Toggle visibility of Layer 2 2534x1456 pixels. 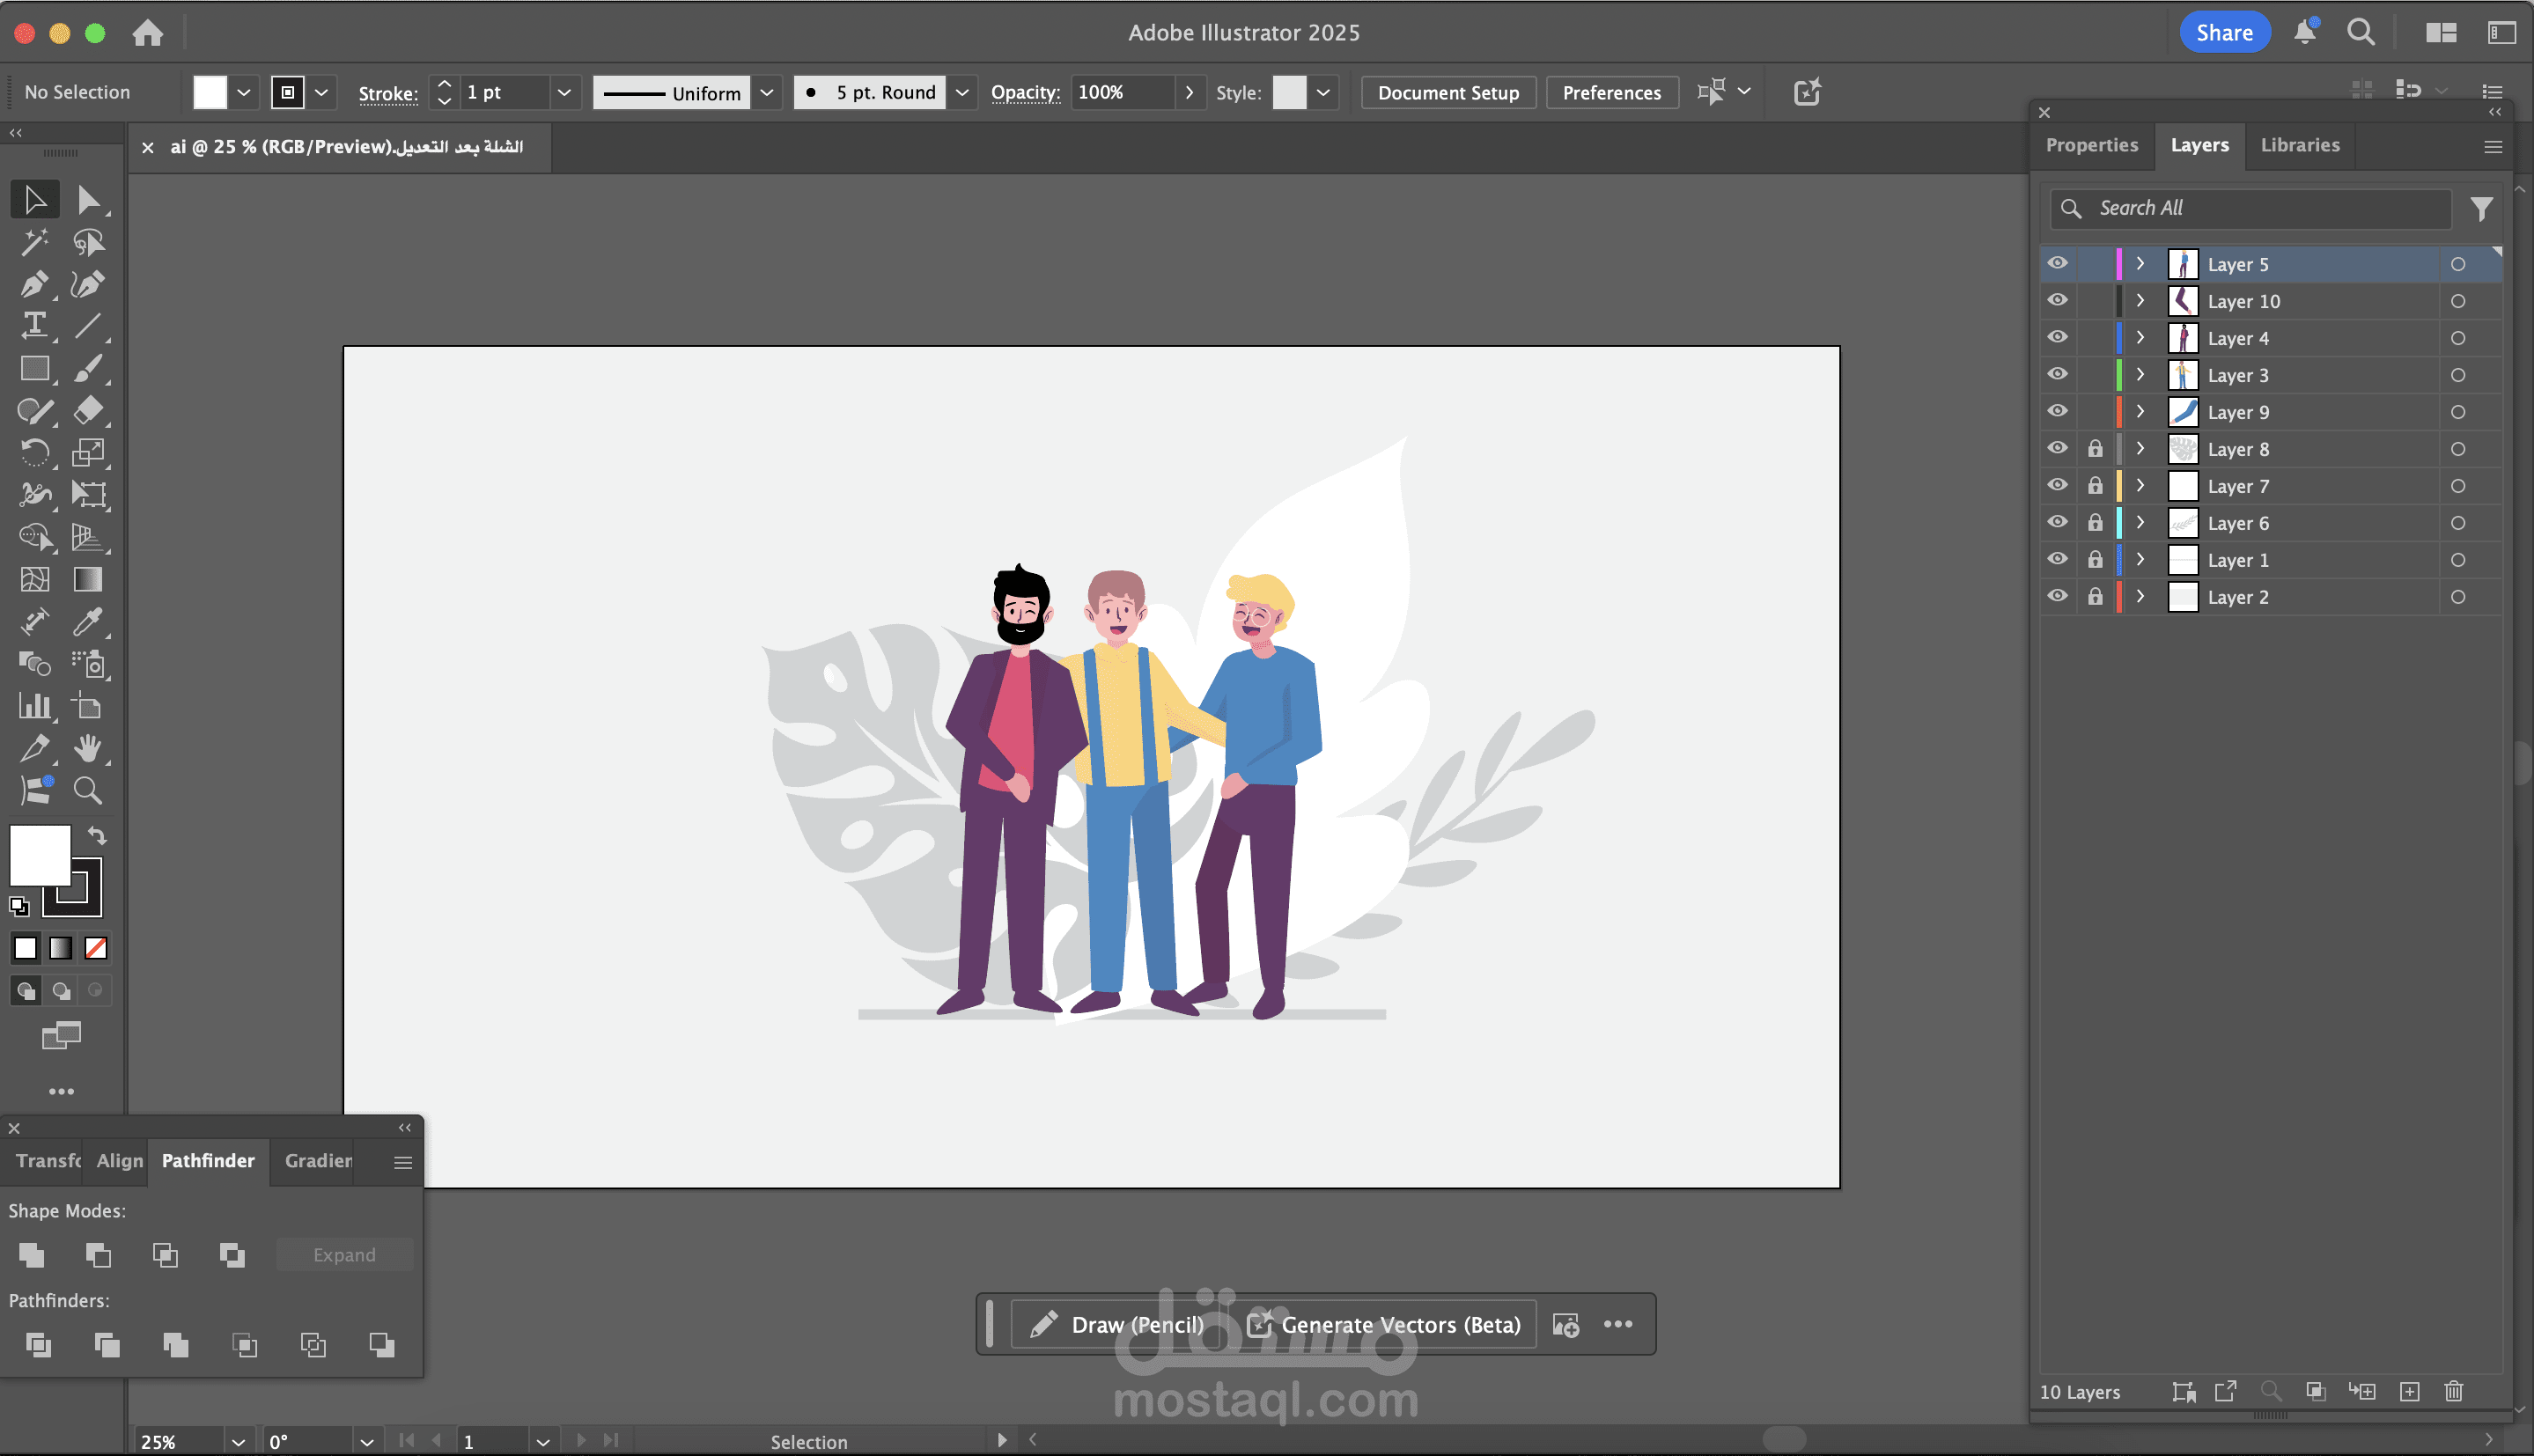(x=2057, y=596)
